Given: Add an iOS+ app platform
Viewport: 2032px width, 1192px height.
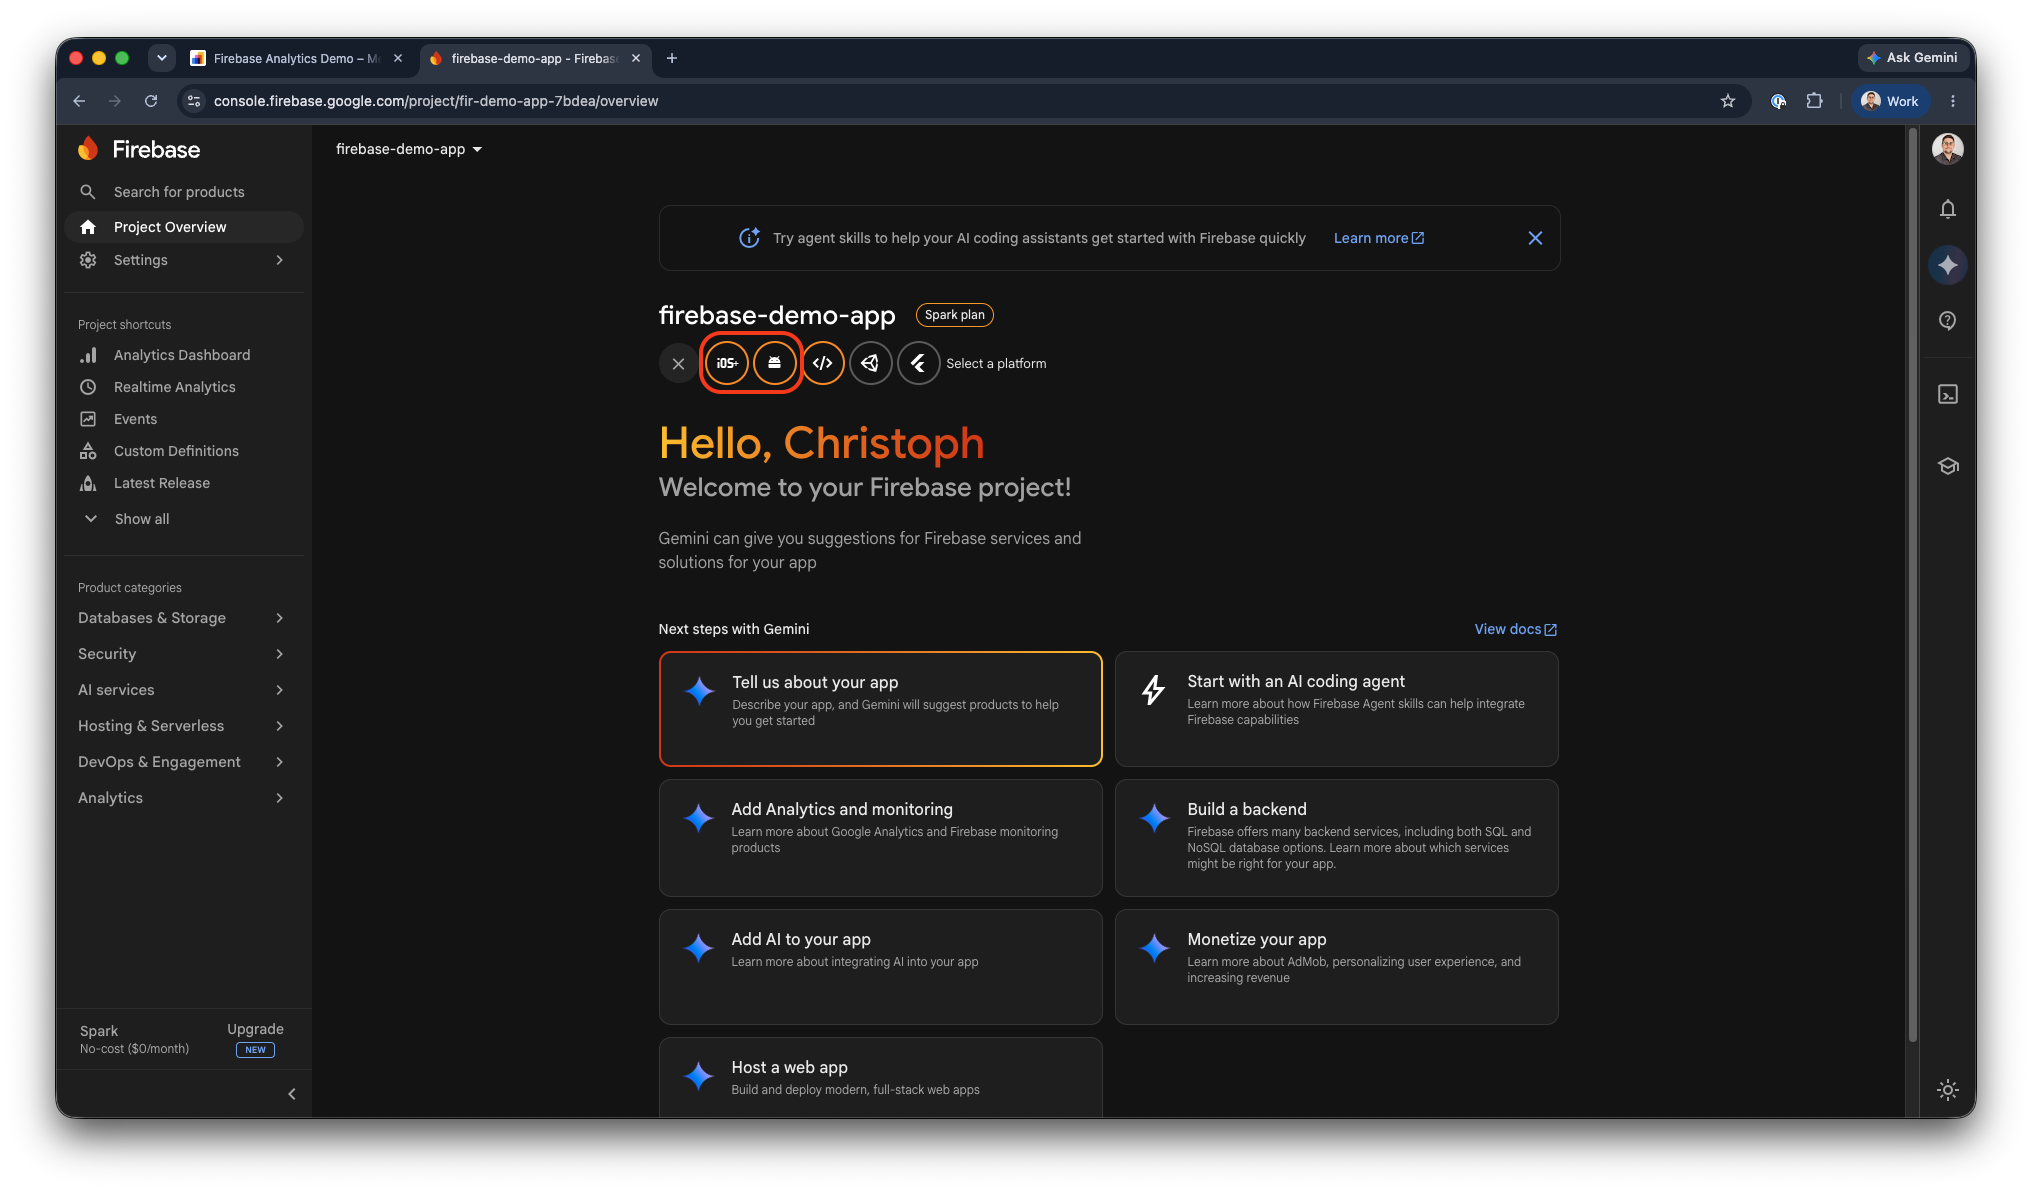Looking at the screenshot, I should pos(727,363).
